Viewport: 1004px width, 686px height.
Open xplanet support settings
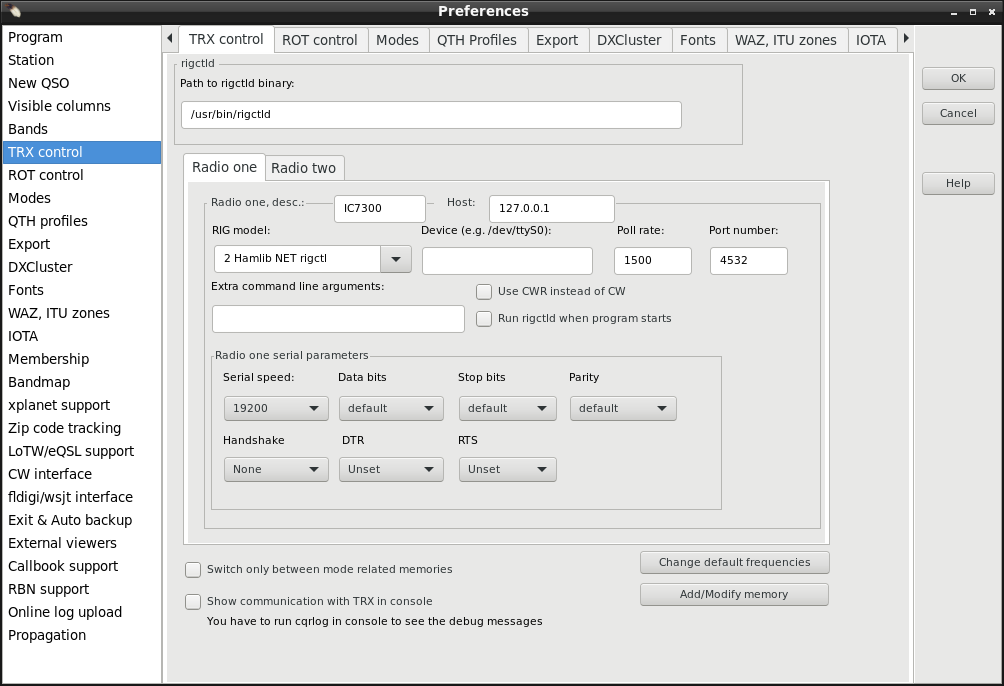tap(82, 405)
